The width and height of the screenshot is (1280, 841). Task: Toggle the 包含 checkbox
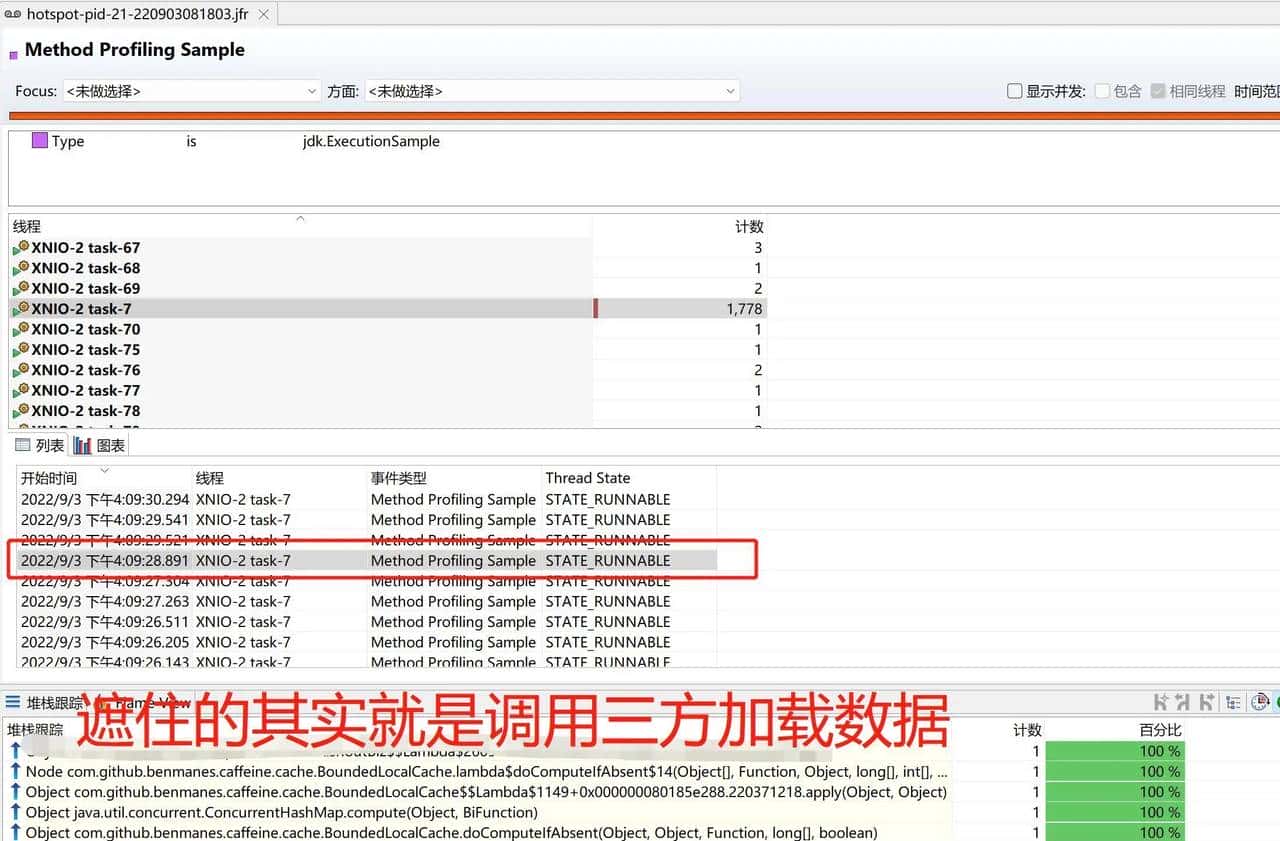(1102, 91)
